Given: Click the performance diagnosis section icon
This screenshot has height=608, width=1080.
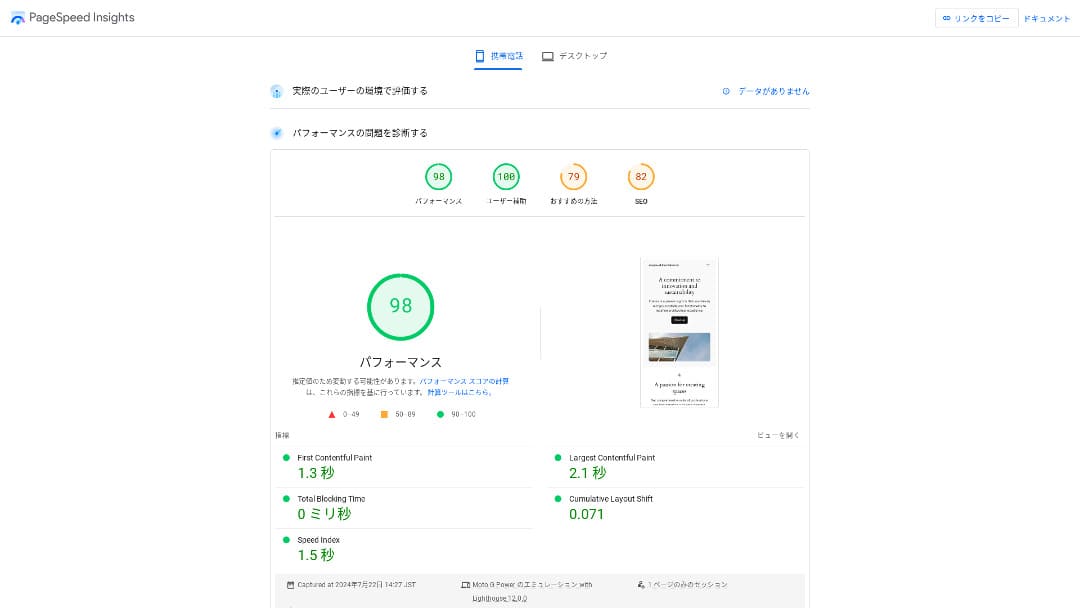Looking at the screenshot, I should click(x=277, y=133).
